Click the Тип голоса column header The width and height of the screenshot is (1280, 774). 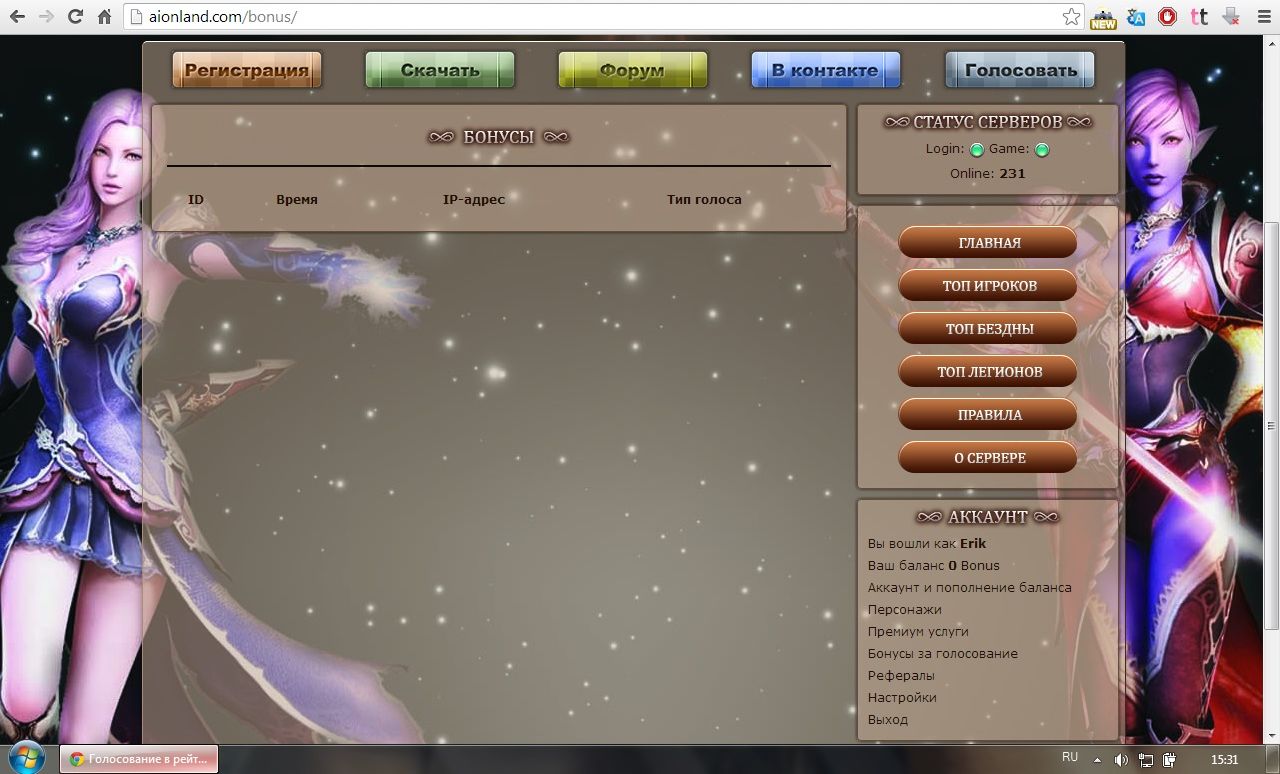point(705,199)
